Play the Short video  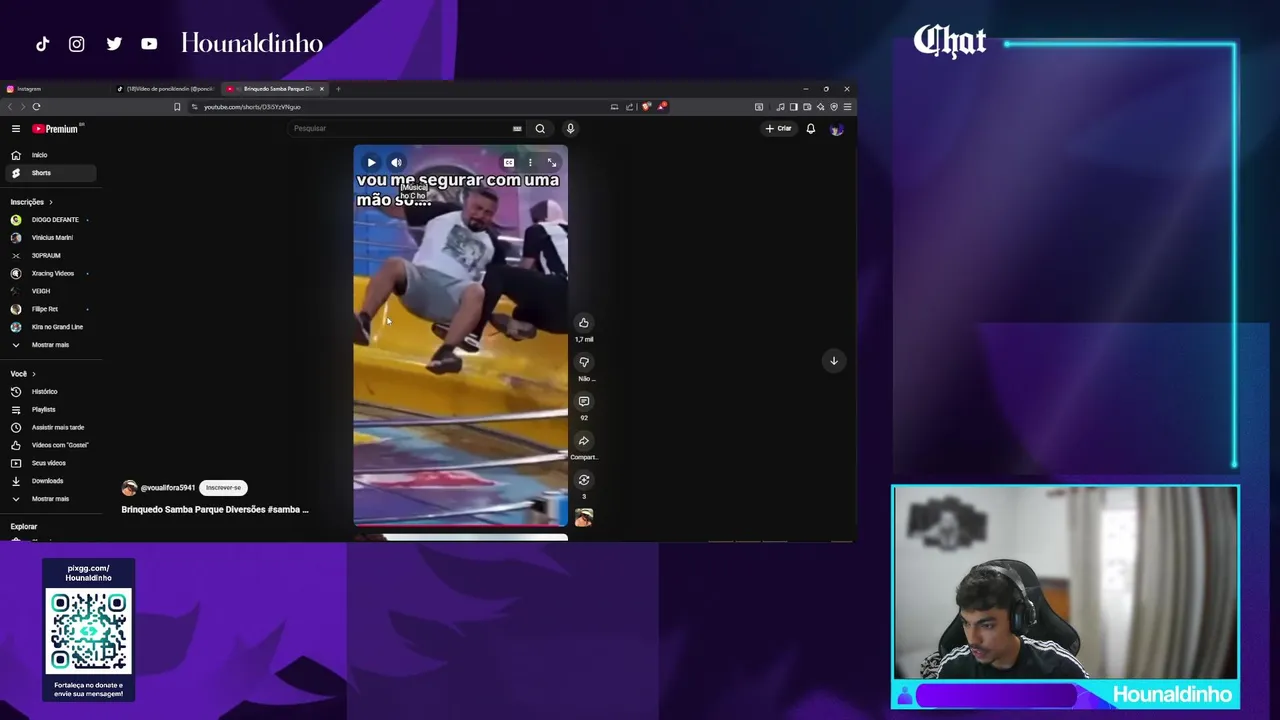pos(371,162)
